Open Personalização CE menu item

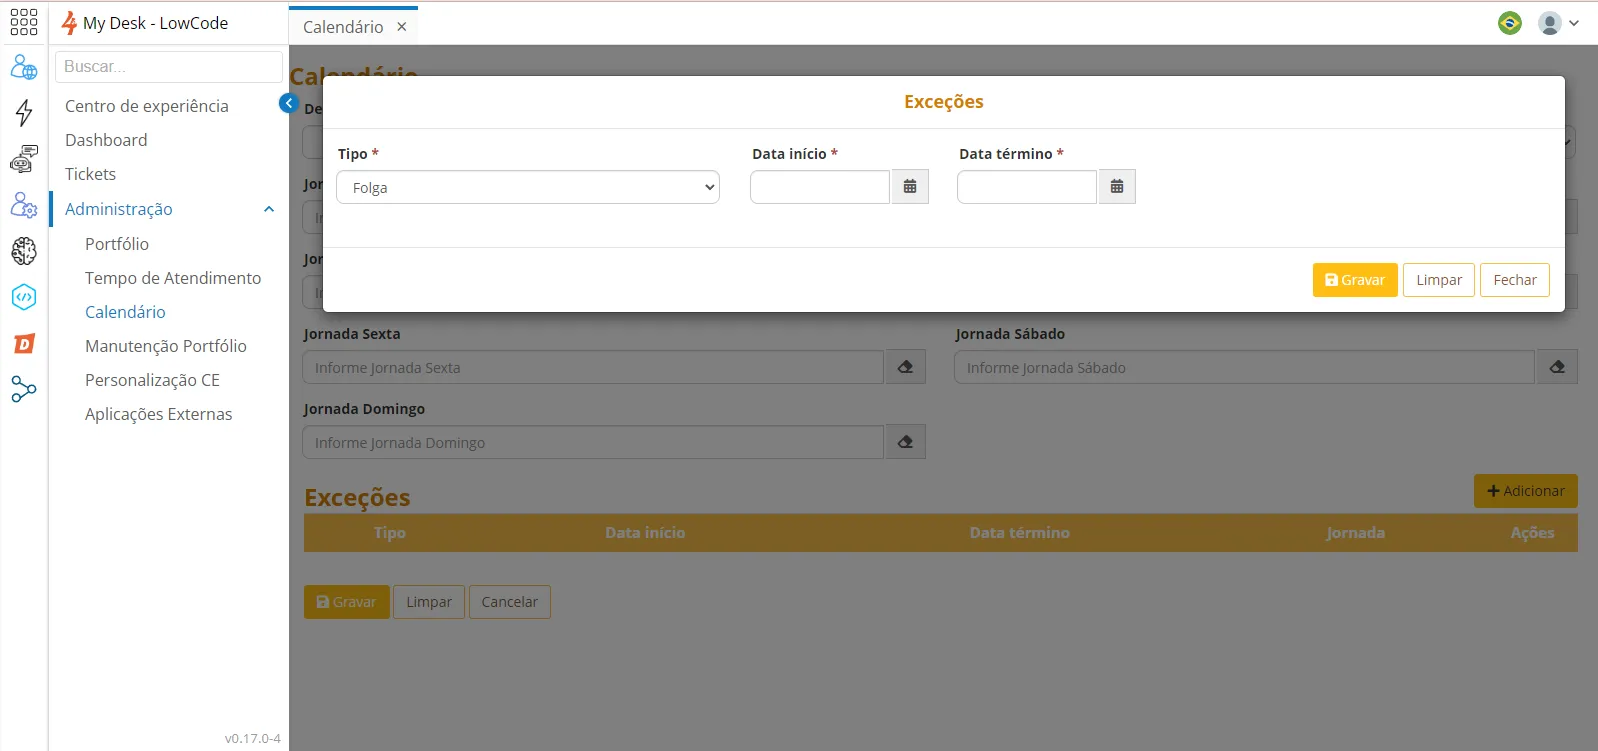click(152, 380)
